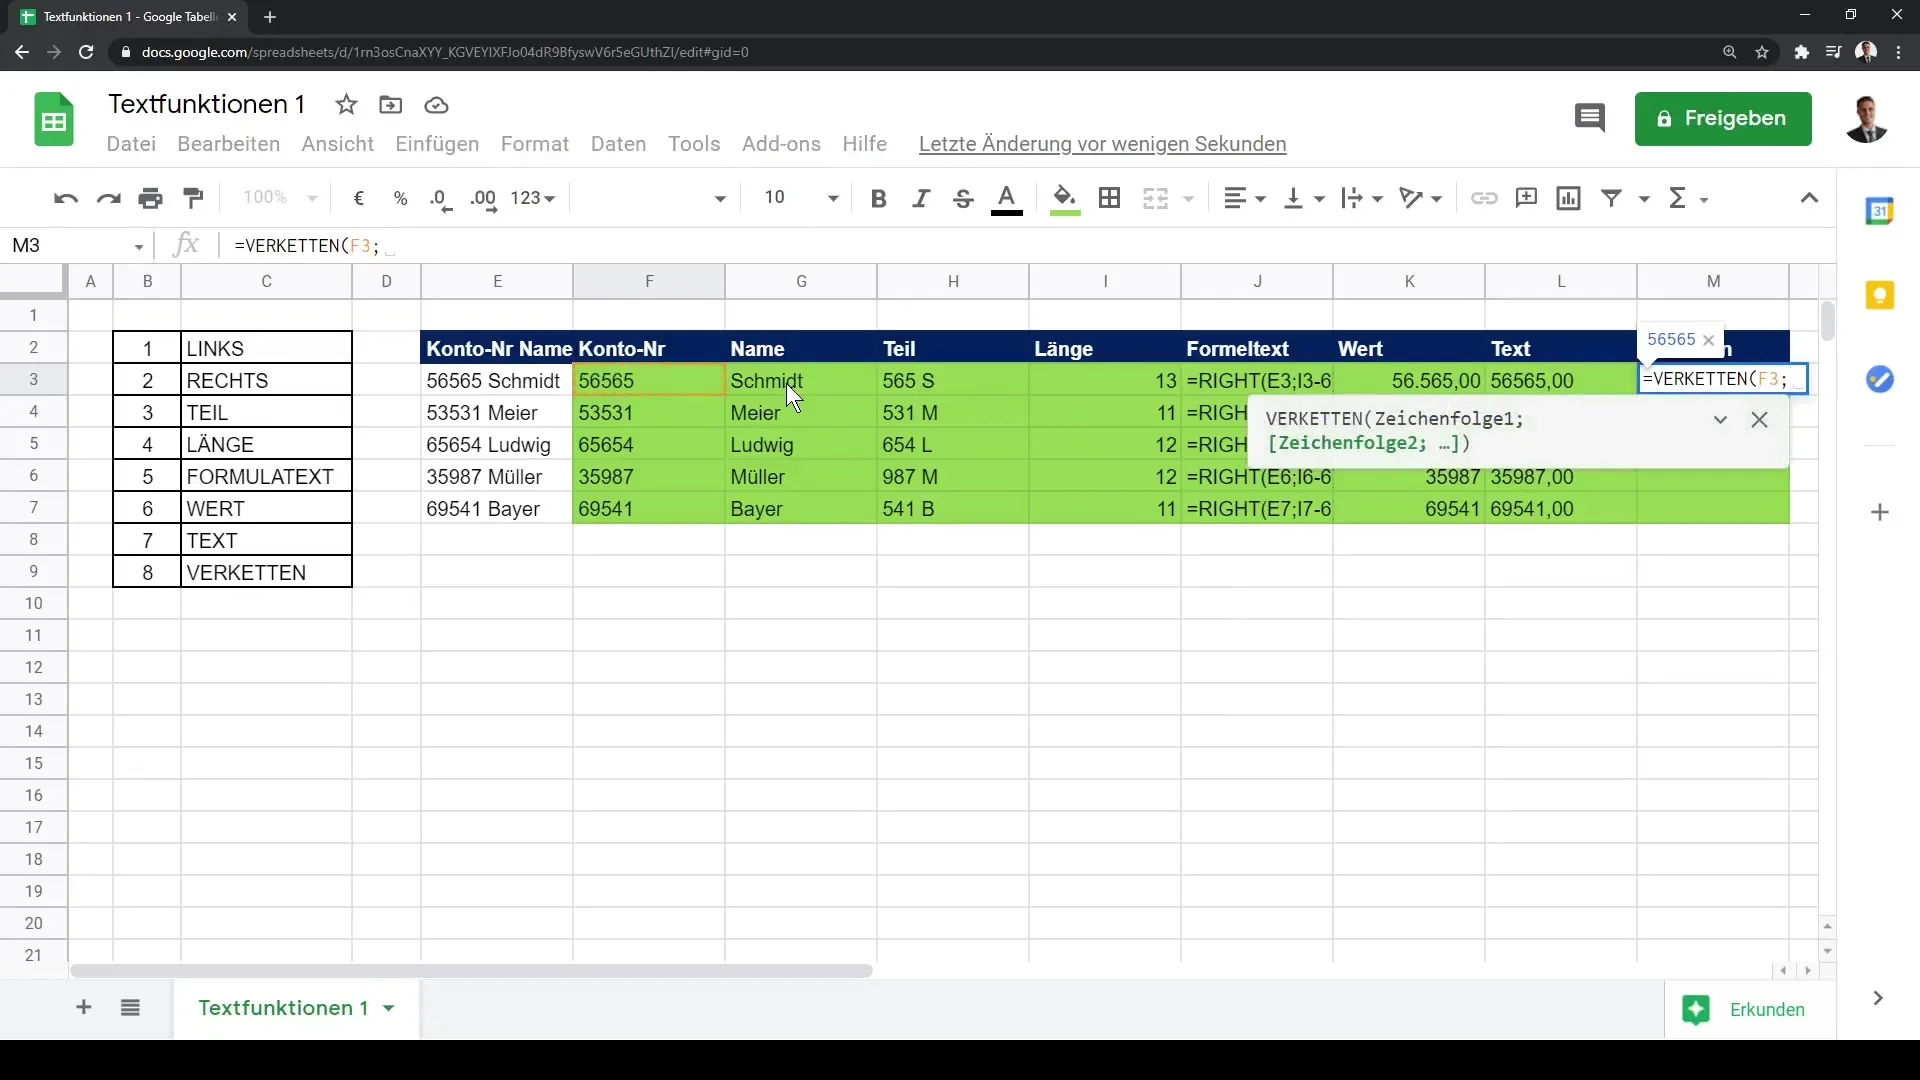Open the text color picker
The width and height of the screenshot is (1920, 1080).
tap(1007, 199)
